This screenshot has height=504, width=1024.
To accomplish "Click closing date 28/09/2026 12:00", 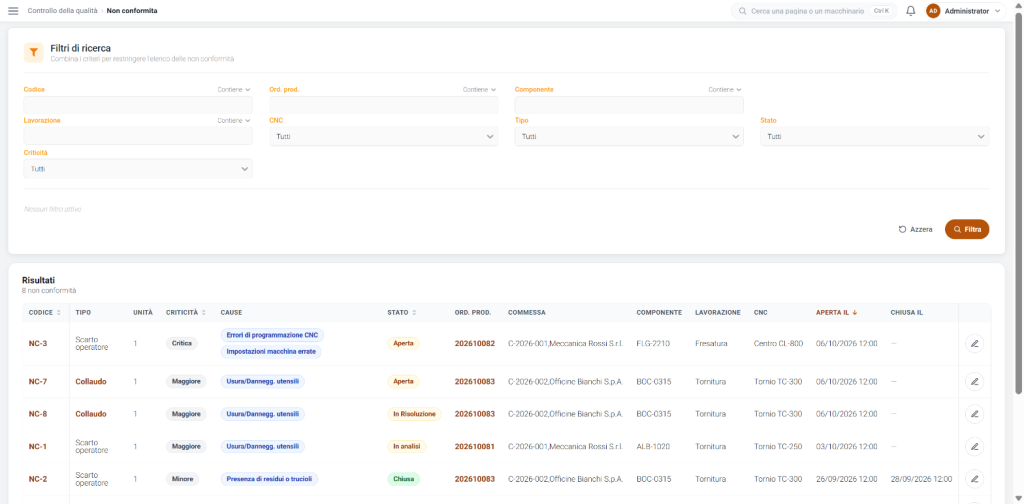I will 921,479.
